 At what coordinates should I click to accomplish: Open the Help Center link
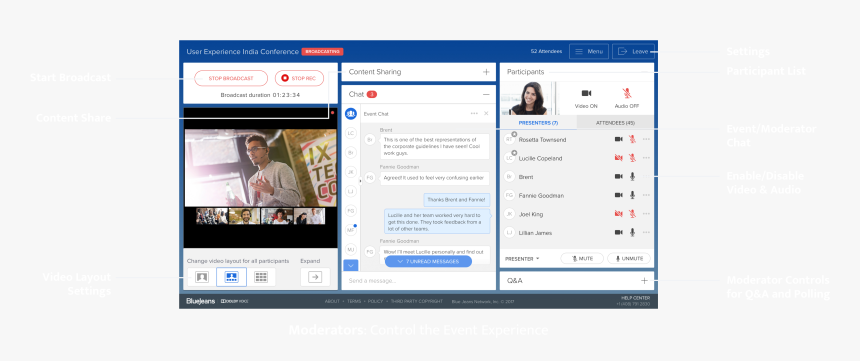(x=635, y=298)
